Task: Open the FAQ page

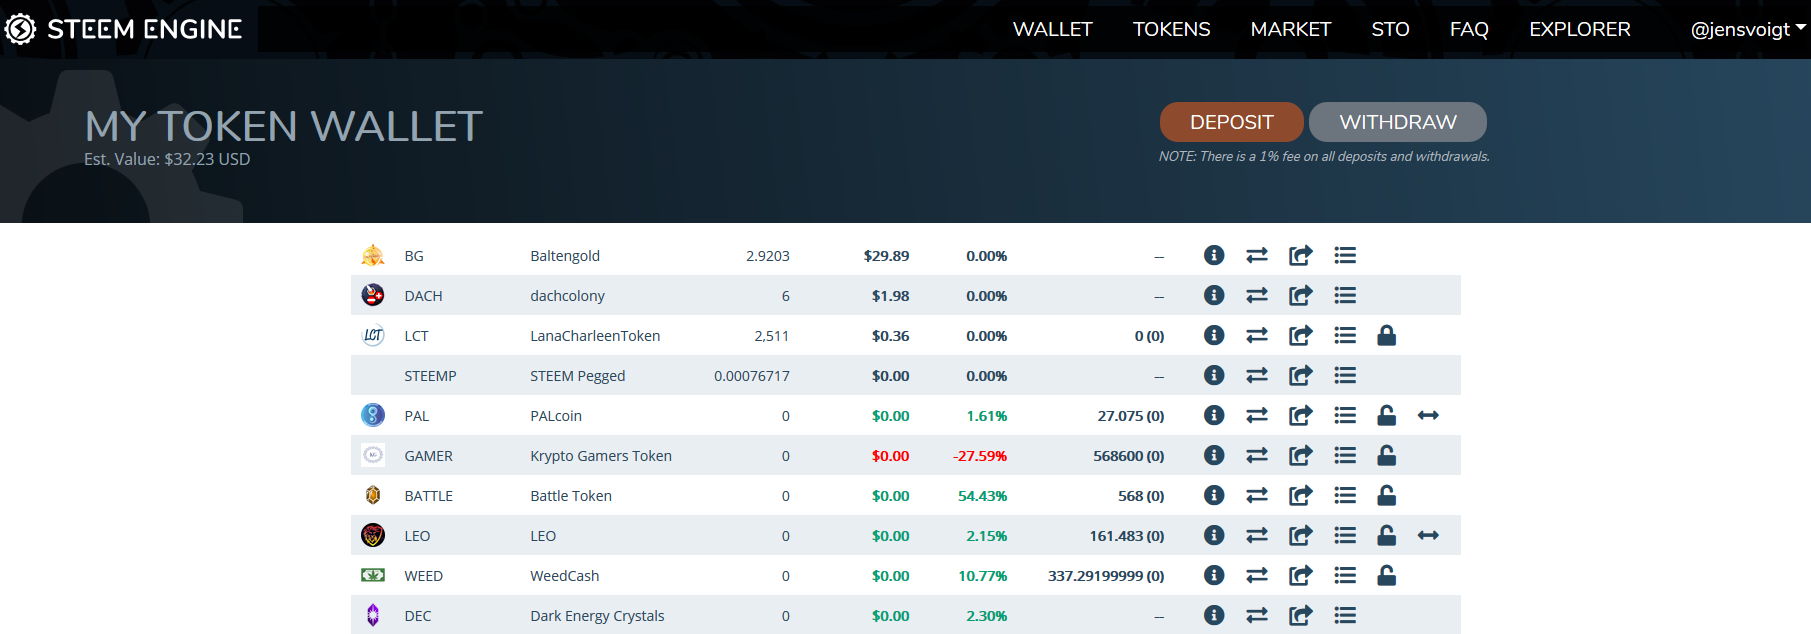Action: (x=1469, y=29)
